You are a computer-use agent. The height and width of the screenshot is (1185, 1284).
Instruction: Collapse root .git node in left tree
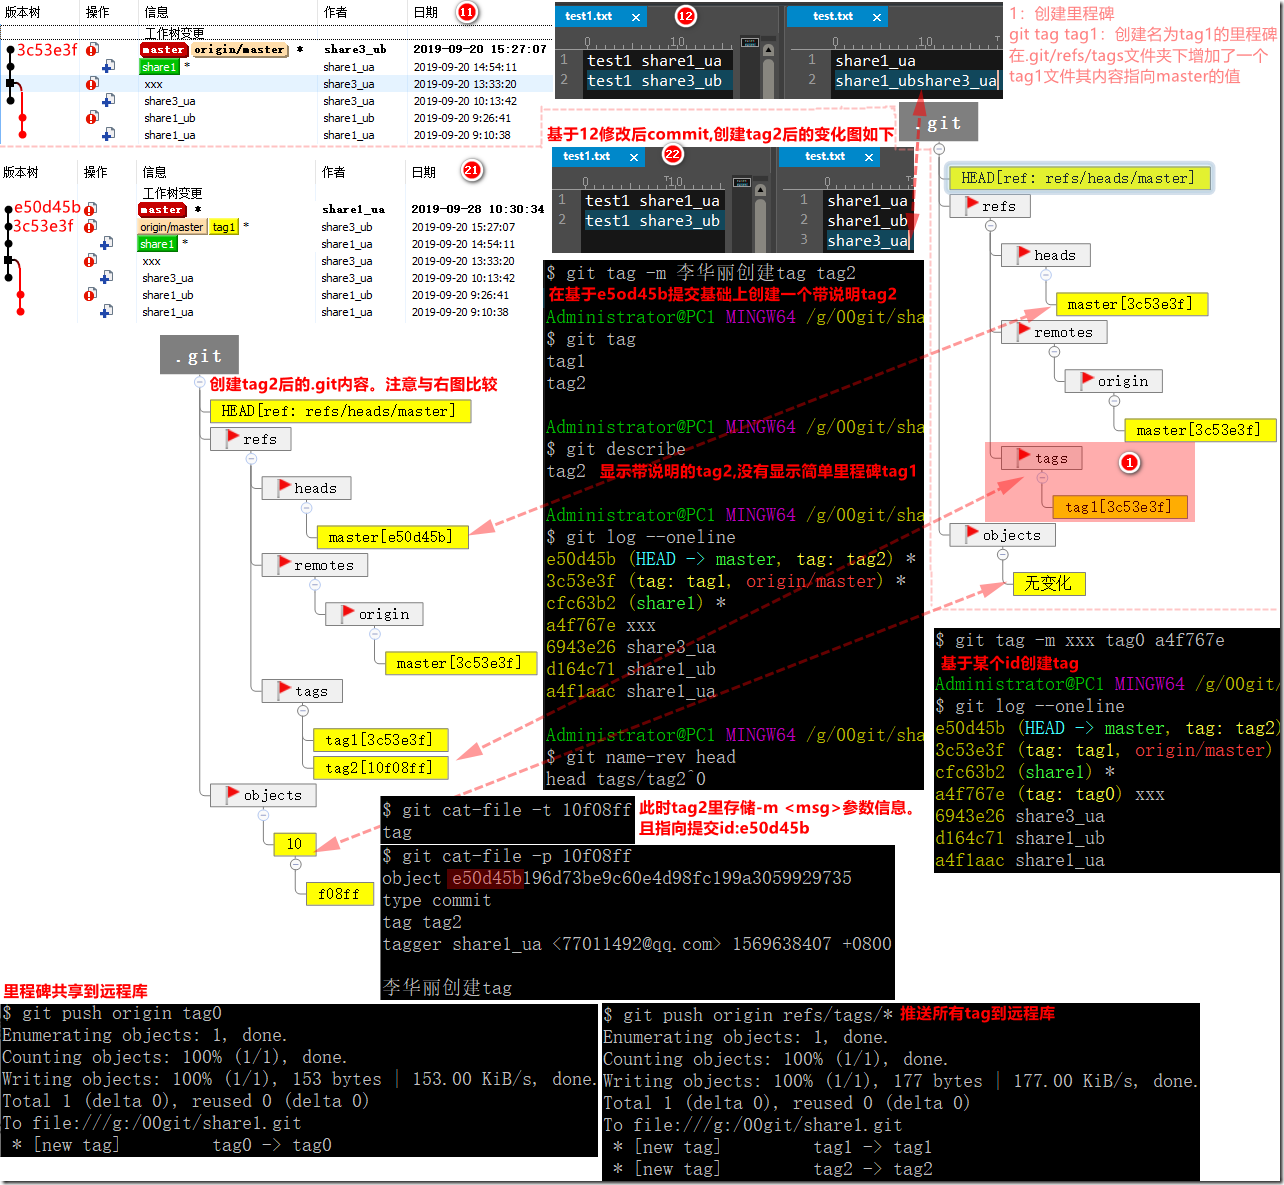click(x=199, y=382)
